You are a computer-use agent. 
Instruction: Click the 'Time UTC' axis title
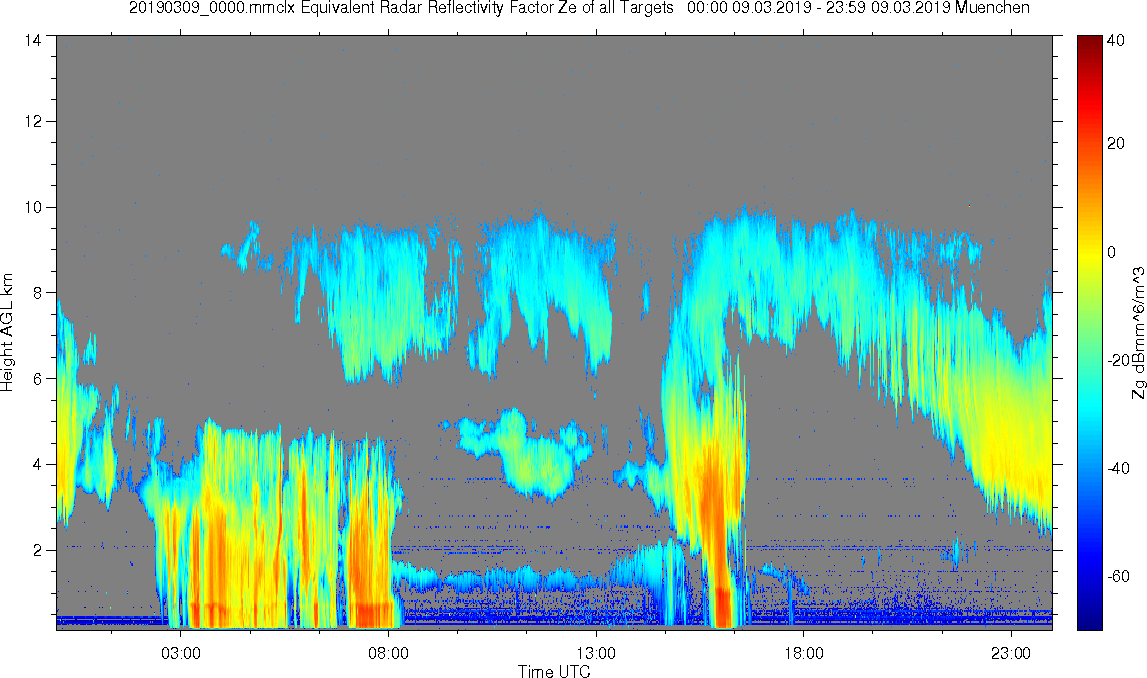[x=554, y=670]
